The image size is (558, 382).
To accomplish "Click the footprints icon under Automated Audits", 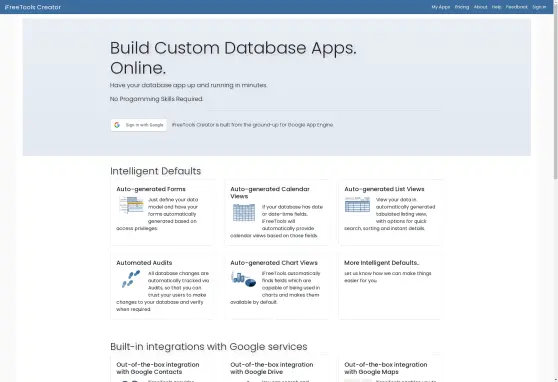I will click(x=131, y=279).
